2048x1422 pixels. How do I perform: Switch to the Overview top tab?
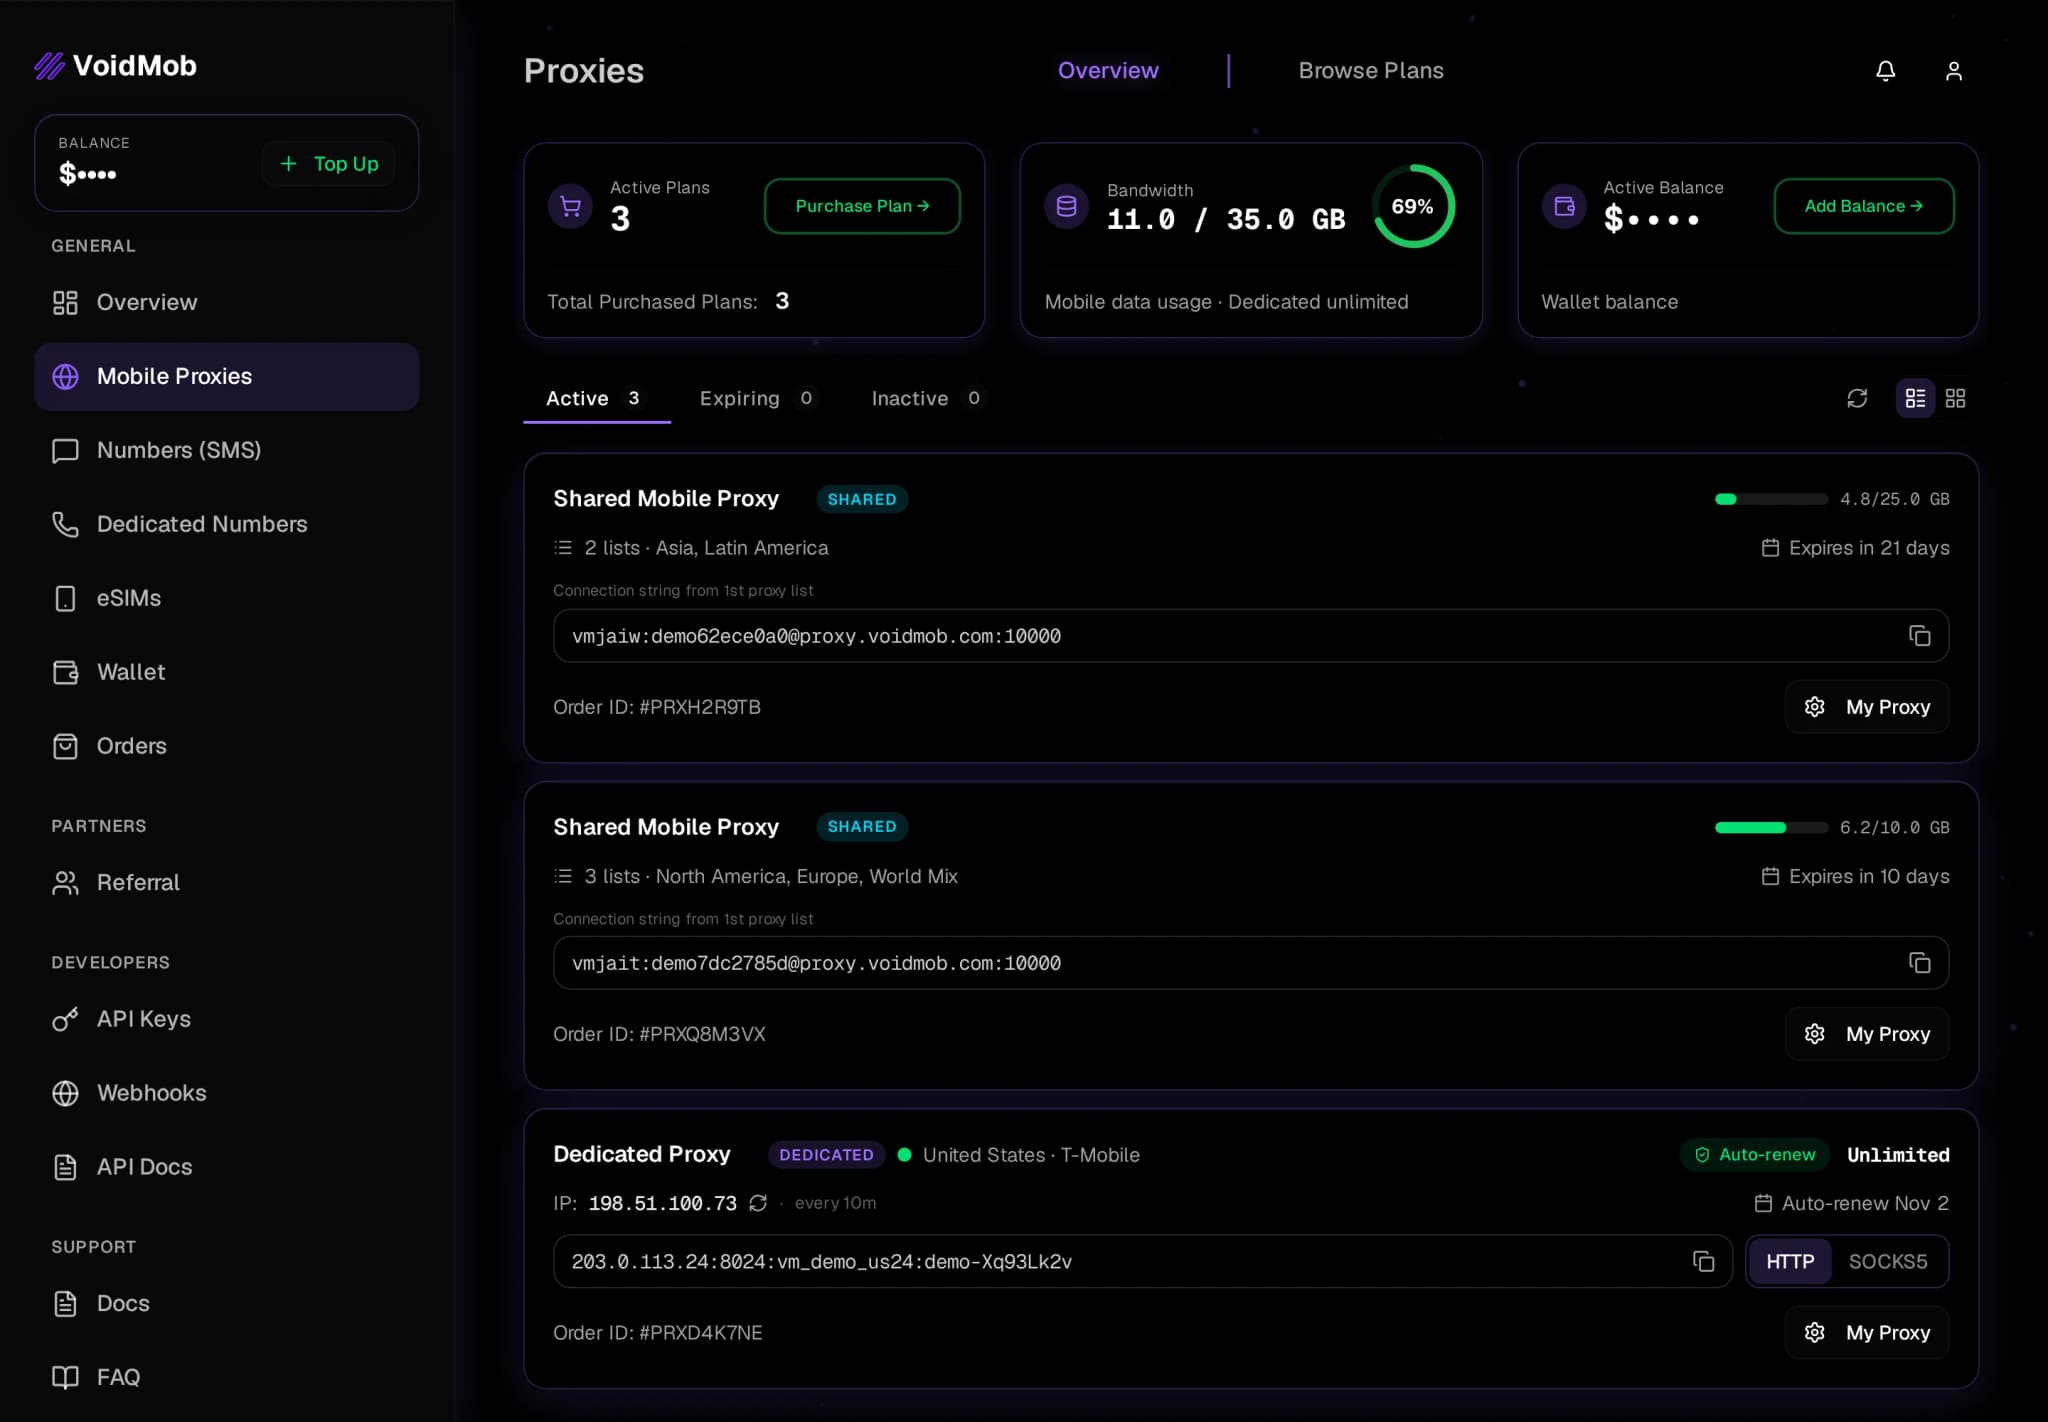pos(1108,71)
